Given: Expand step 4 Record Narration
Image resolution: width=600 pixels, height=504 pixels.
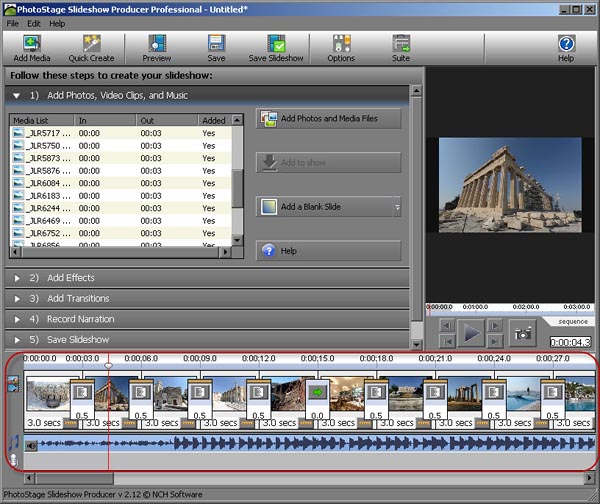Looking at the screenshot, I should (x=17, y=319).
